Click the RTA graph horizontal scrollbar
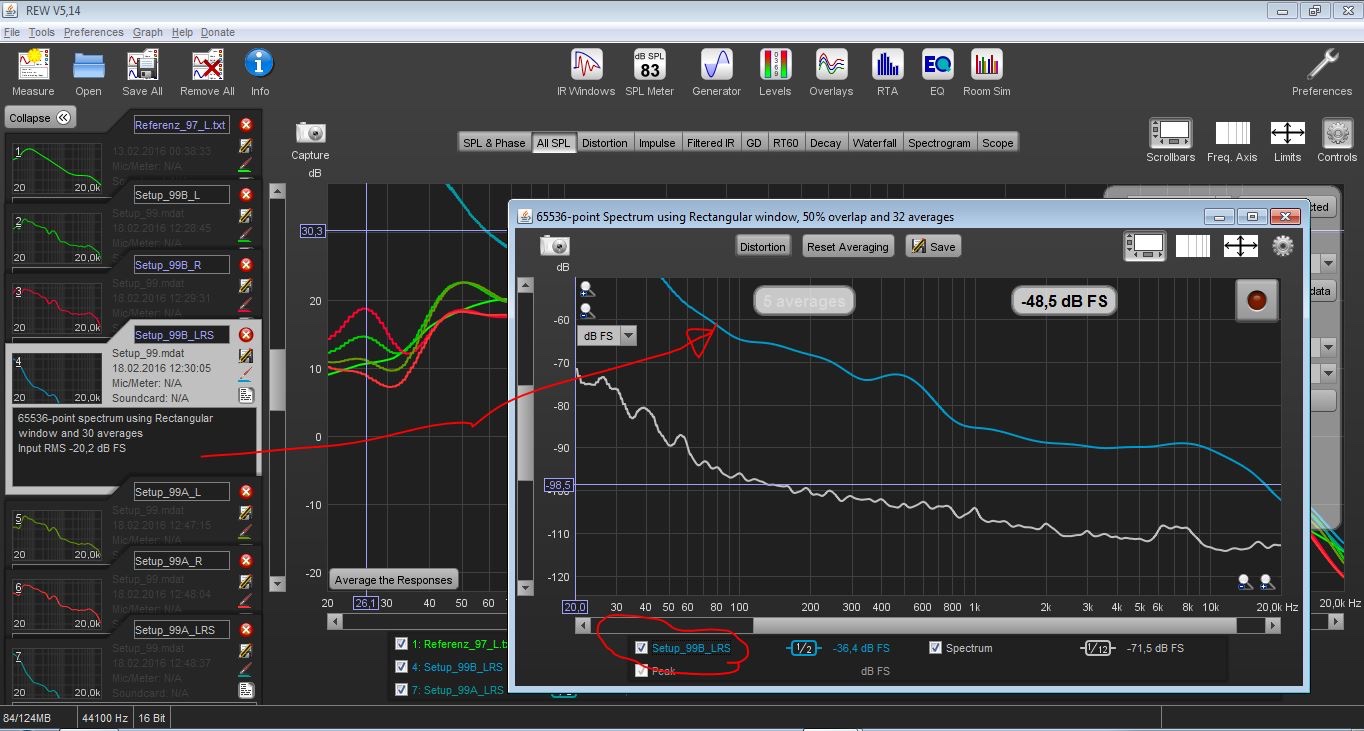 (x=995, y=625)
